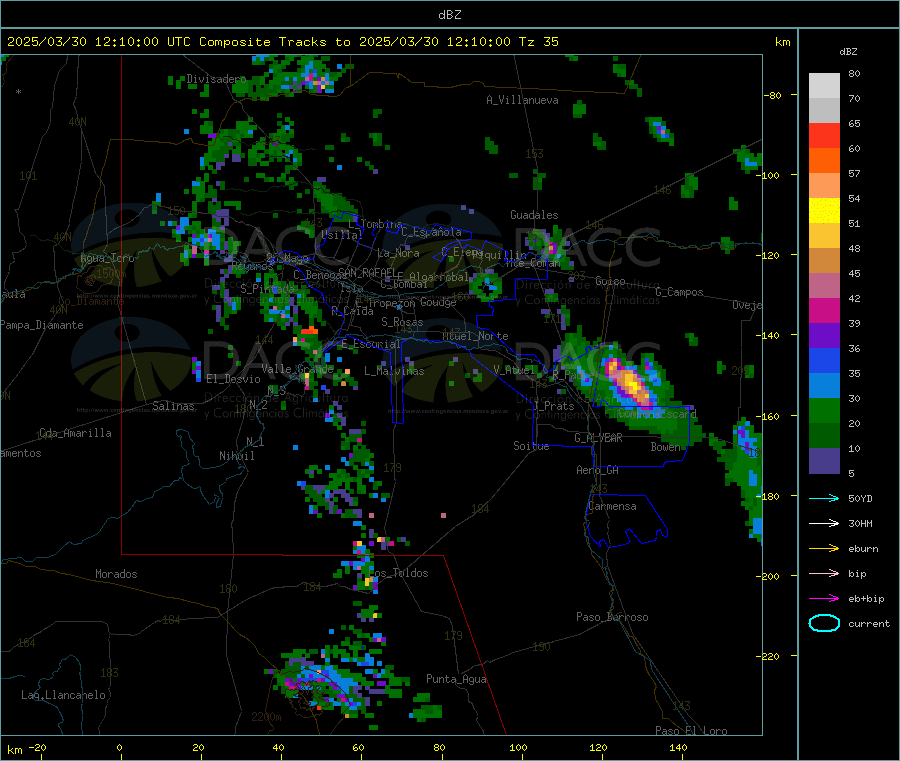This screenshot has width=900, height=761.
Task: Click the 50YD legend label
Action: coord(860,498)
